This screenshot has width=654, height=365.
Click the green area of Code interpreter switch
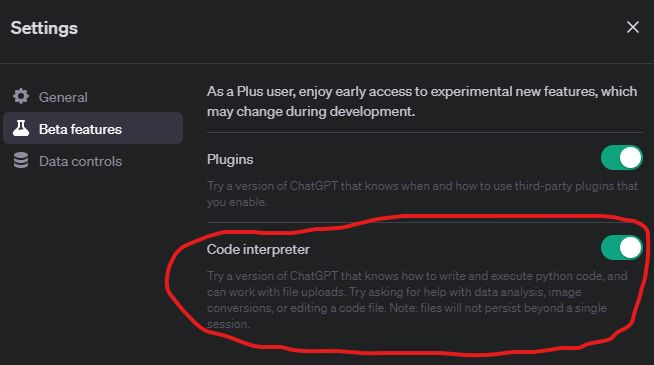pyautogui.click(x=610, y=247)
